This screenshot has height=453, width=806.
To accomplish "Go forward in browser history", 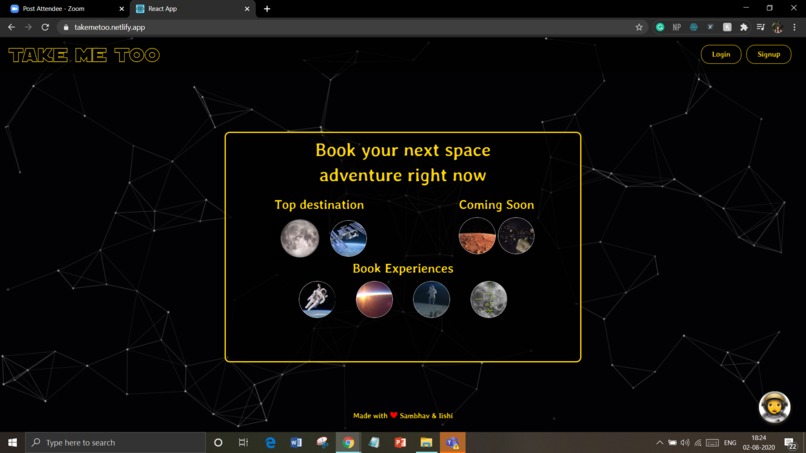I will tap(28, 27).
